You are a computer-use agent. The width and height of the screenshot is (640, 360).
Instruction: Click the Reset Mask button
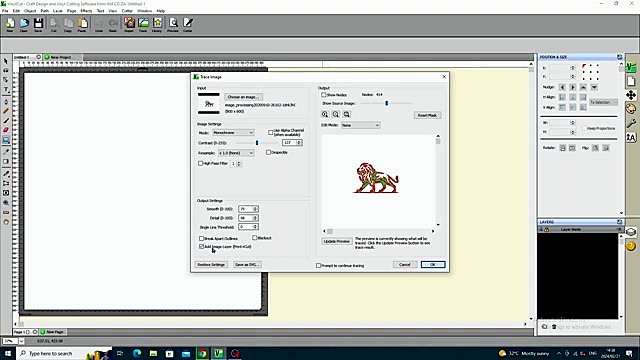(x=427, y=115)
